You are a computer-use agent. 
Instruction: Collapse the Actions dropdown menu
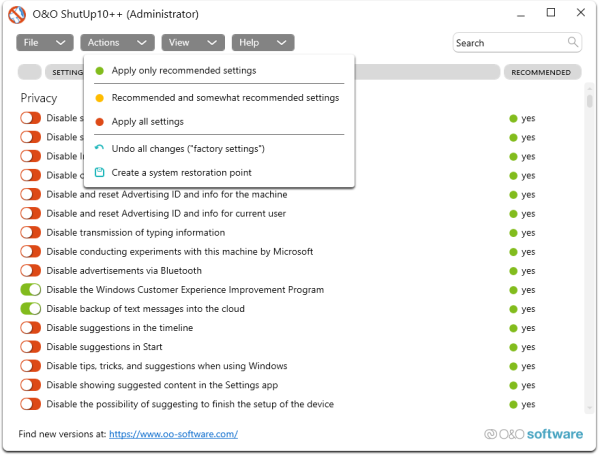[117, 42]
